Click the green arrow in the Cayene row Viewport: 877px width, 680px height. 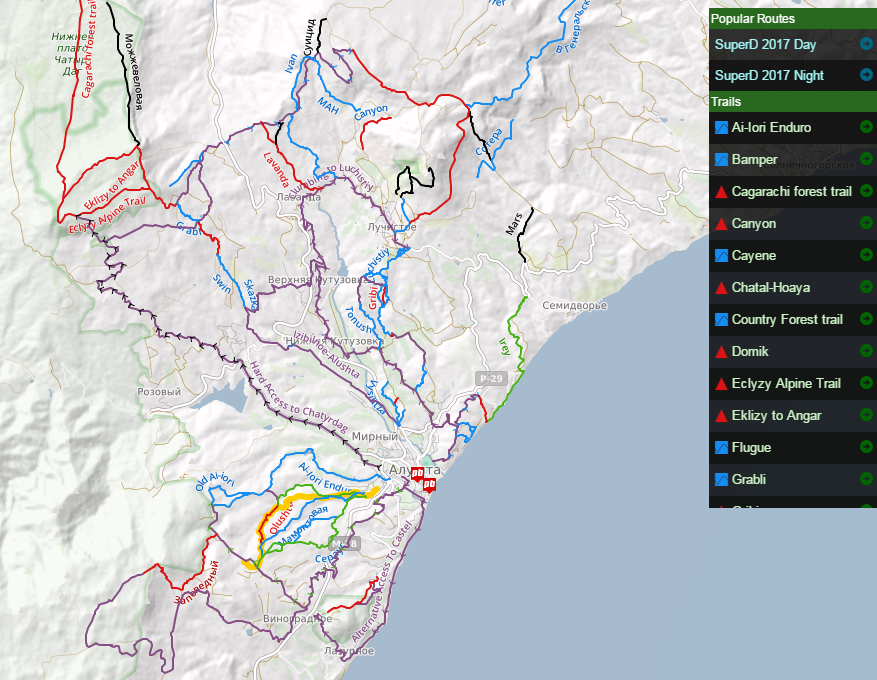point(866,256)
